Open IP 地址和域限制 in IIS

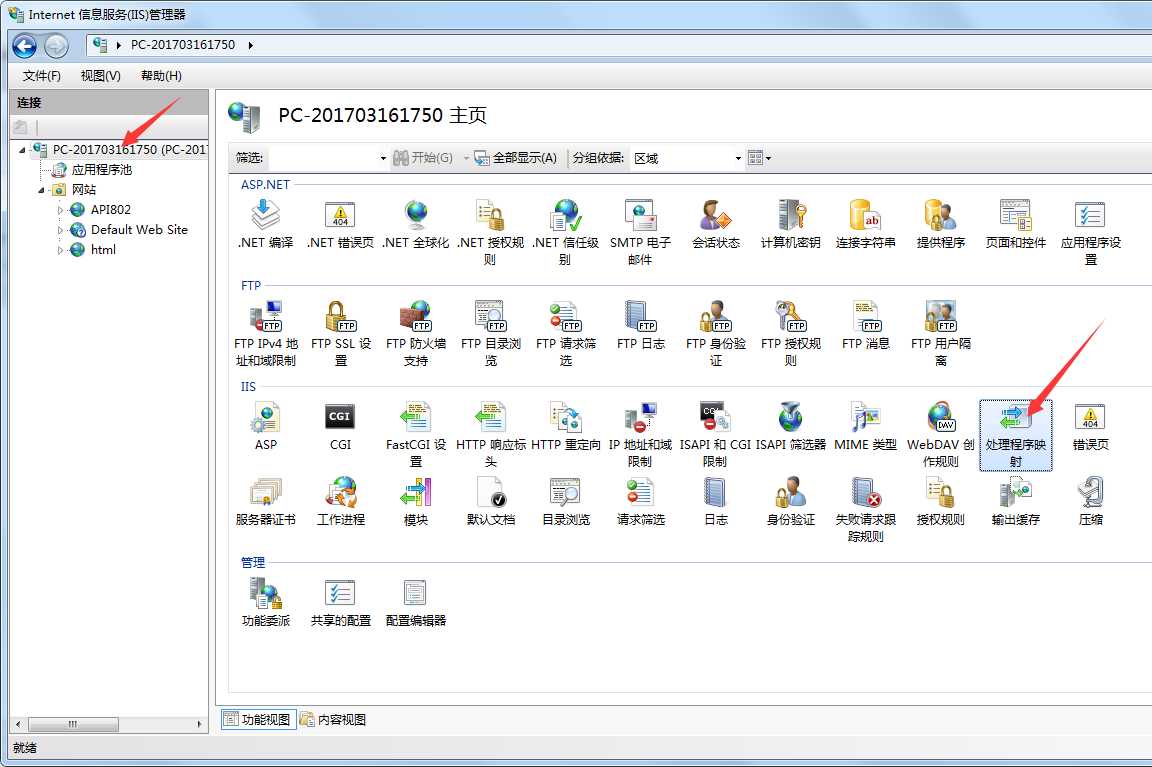coord(640,435)
